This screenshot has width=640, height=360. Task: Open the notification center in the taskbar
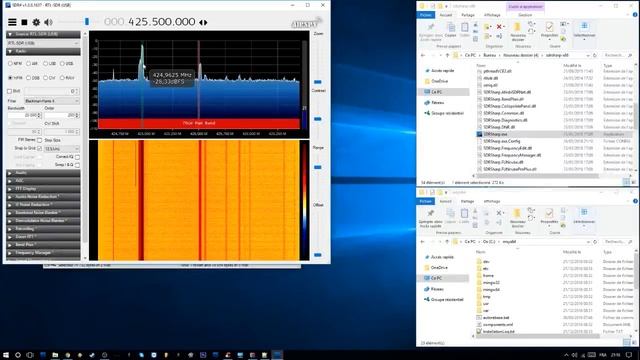(629, 355)
